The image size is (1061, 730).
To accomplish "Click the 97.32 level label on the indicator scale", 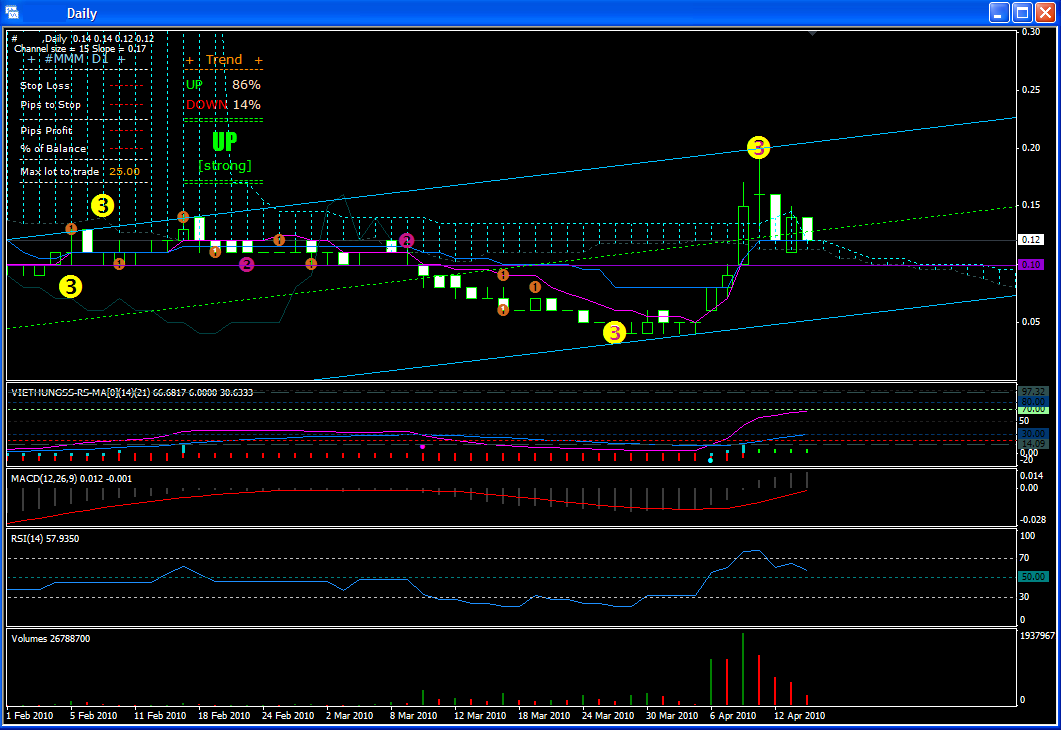I will [x=1033, y=392].
